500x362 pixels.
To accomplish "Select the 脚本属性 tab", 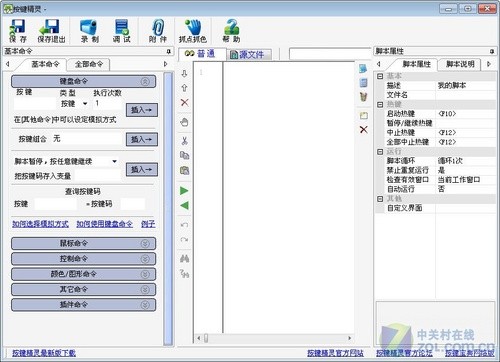I will coord(417,64).
